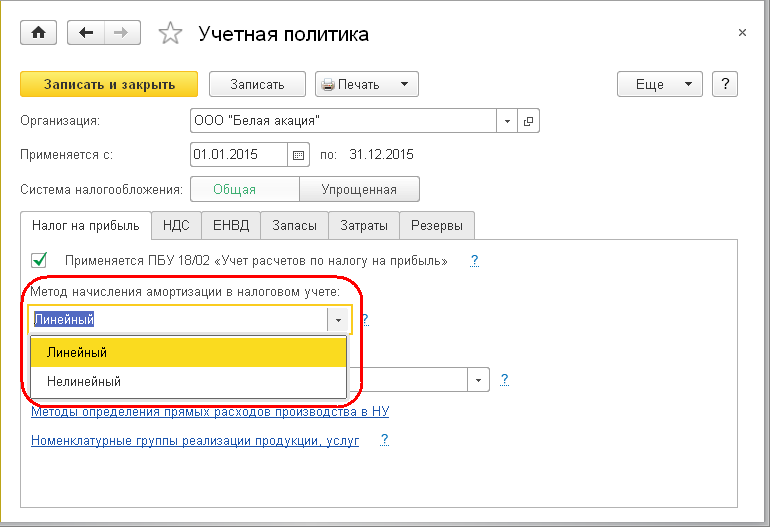Select Упрощенная taxation system

pyautogui.click(x=359, y=189)
